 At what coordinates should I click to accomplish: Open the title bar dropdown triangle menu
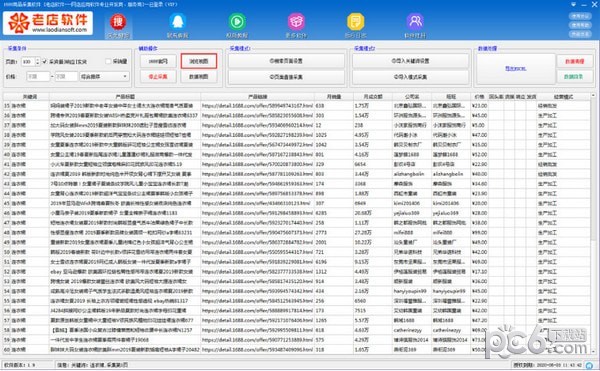pyautogui.click(x=573, y=4)
